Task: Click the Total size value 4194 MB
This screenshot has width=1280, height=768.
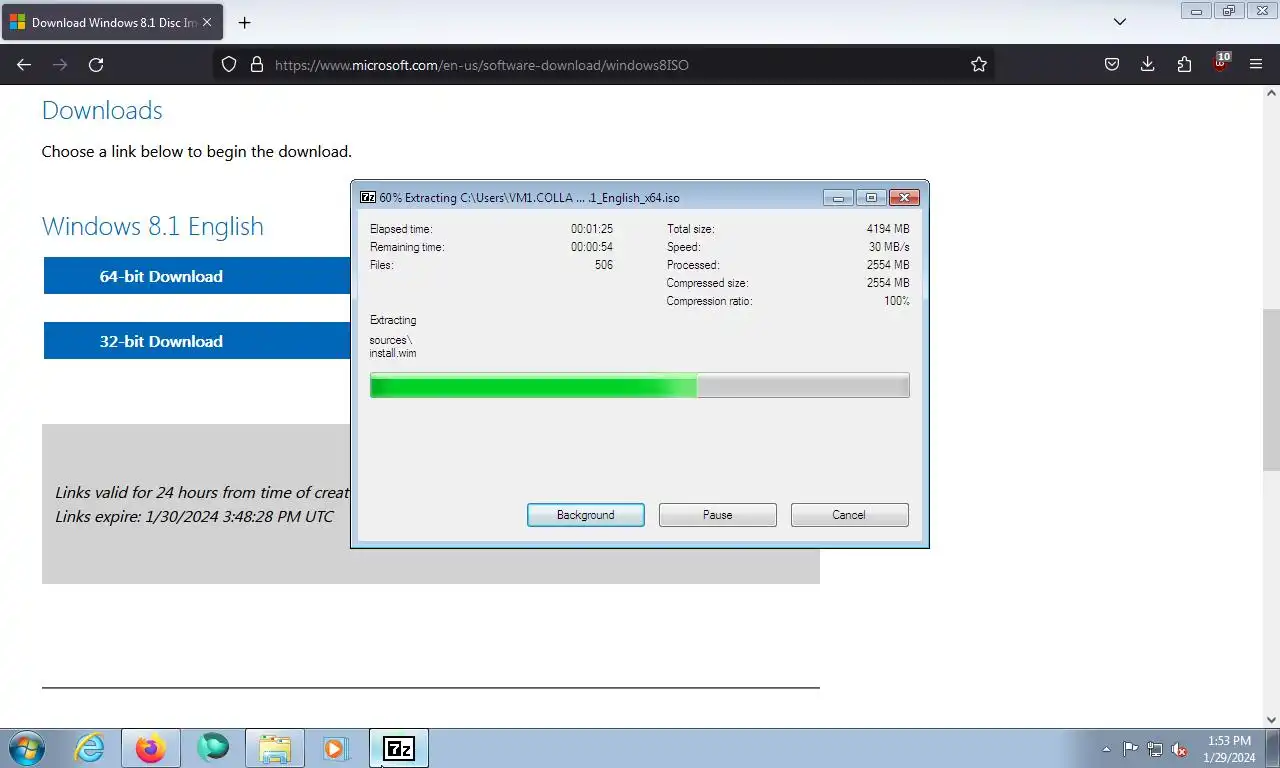Action: click(x=888, y=229)
